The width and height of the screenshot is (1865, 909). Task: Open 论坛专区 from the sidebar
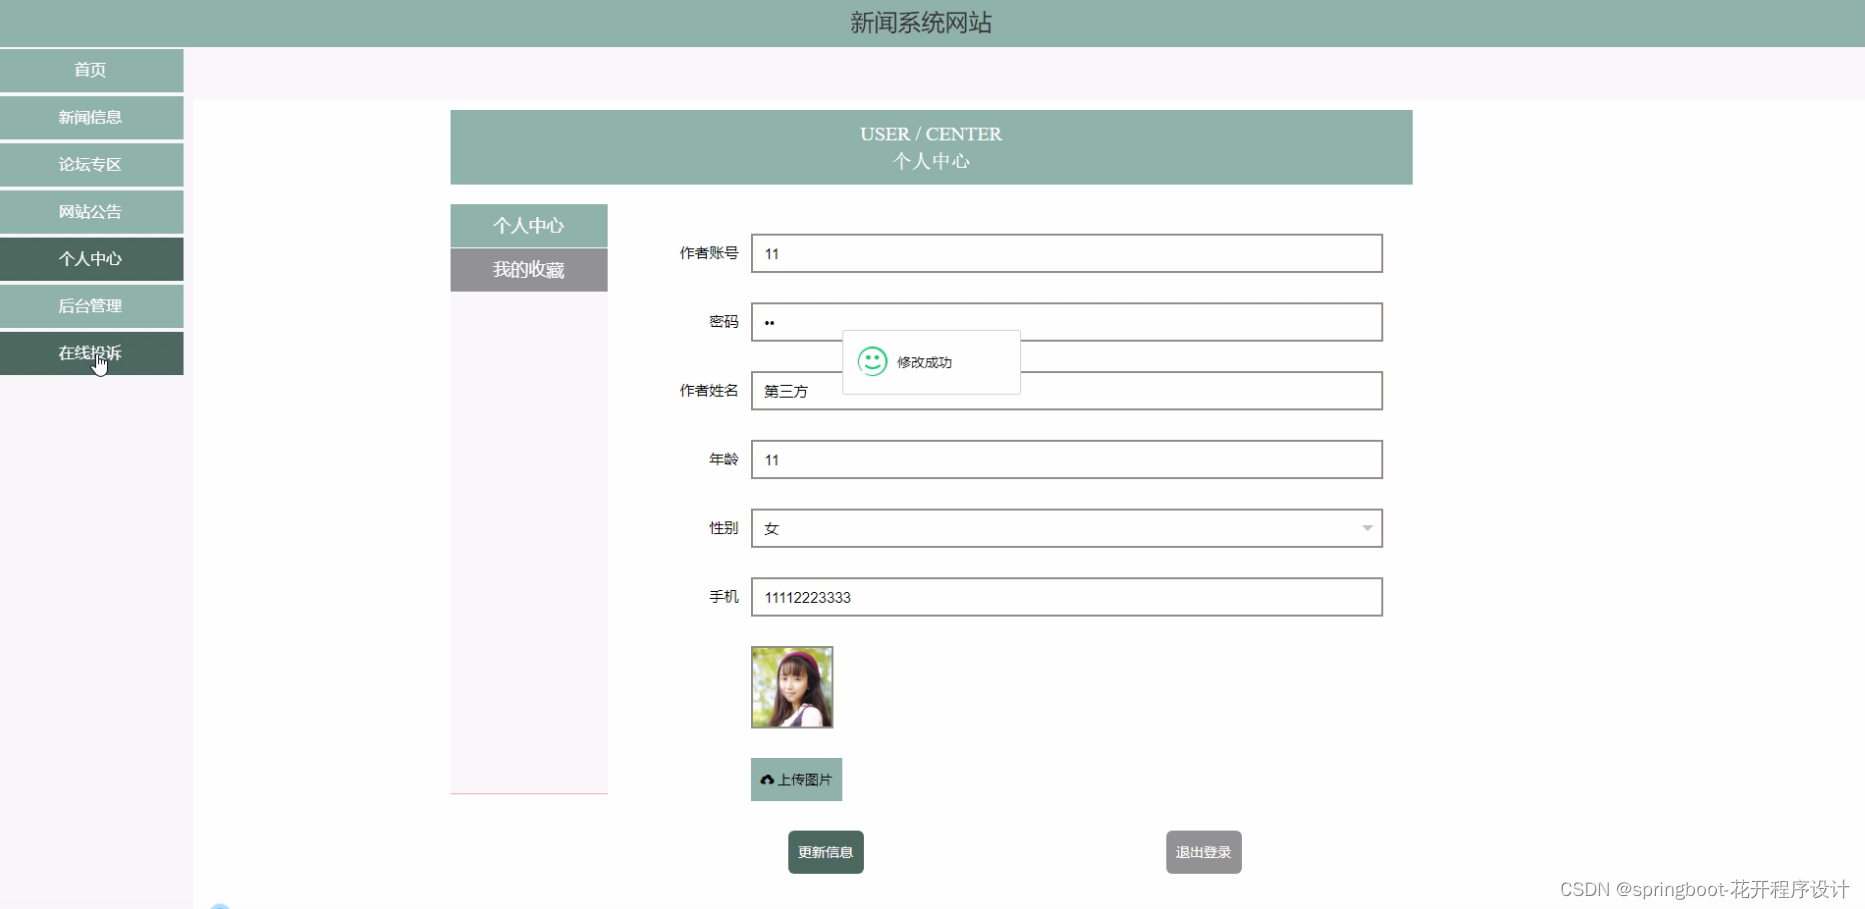click(90, 164)
